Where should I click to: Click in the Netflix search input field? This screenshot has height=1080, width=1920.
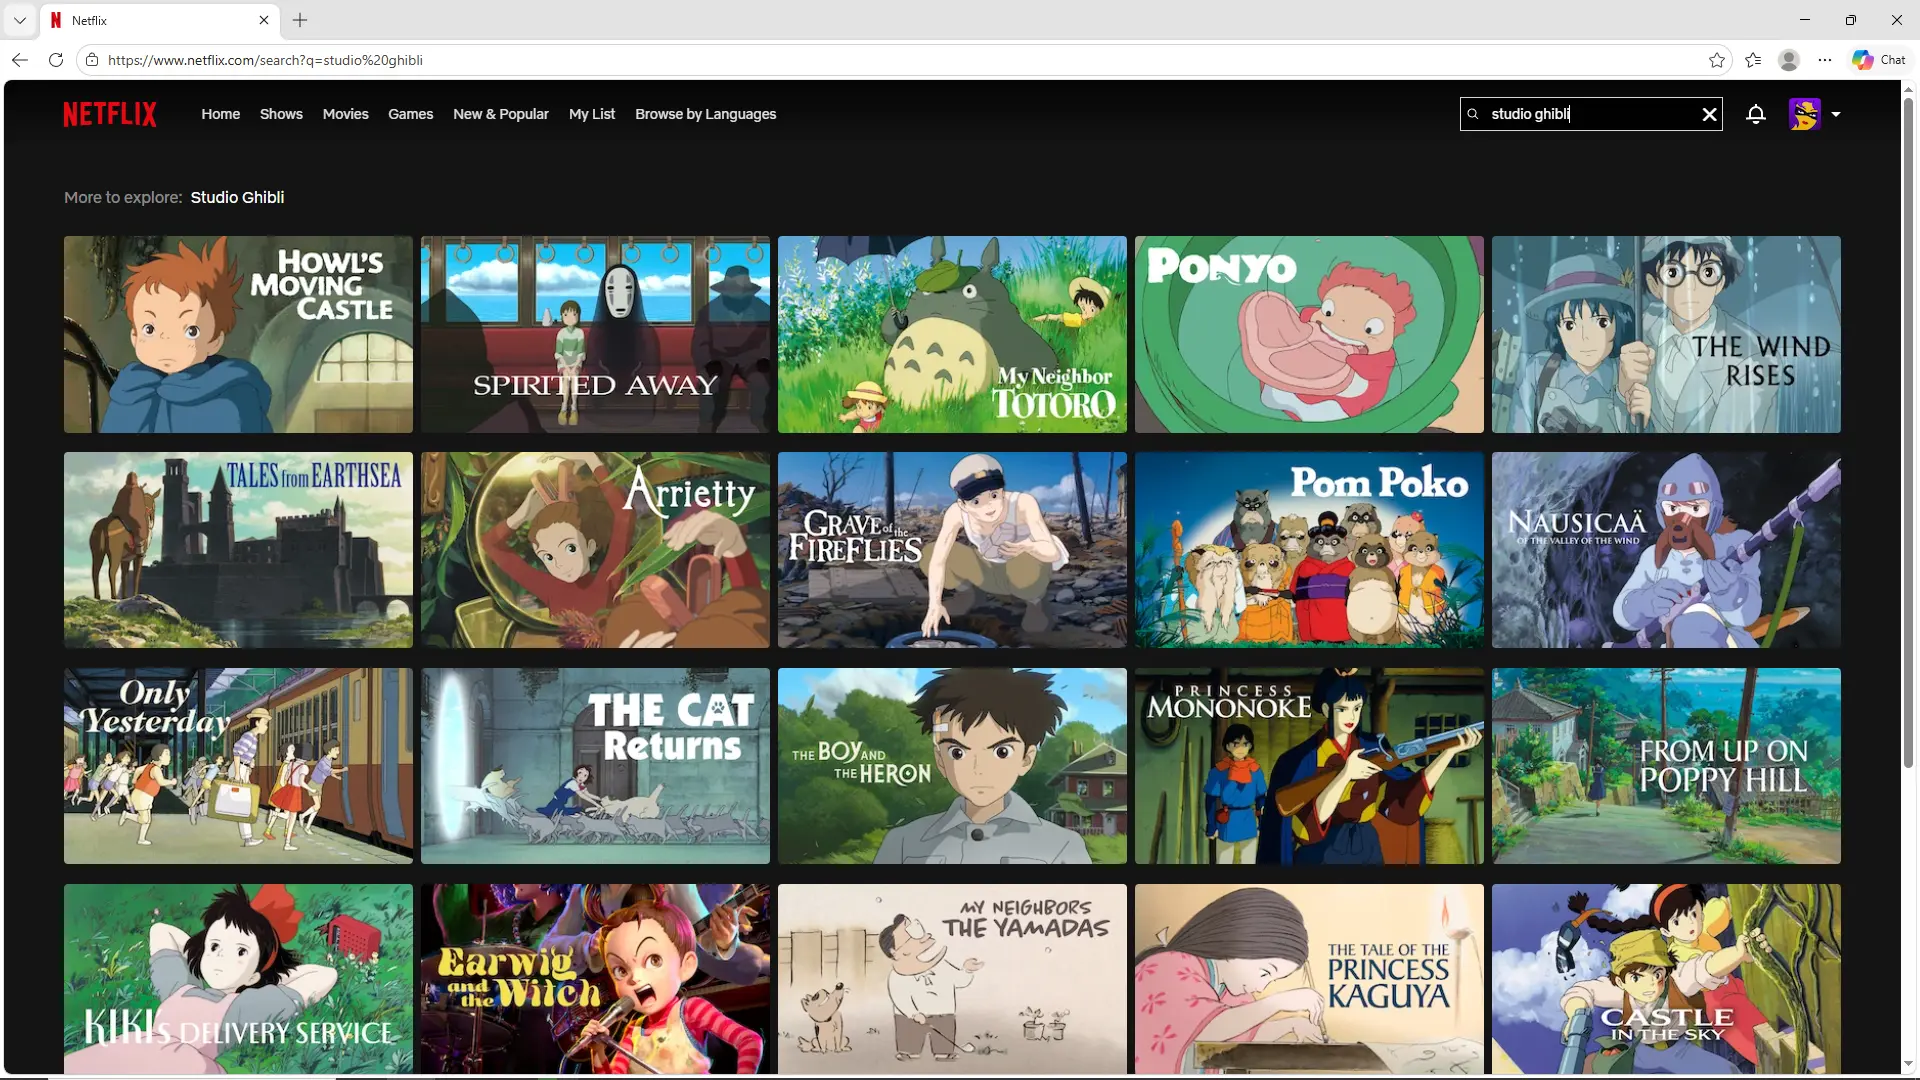click(1590, 114)
